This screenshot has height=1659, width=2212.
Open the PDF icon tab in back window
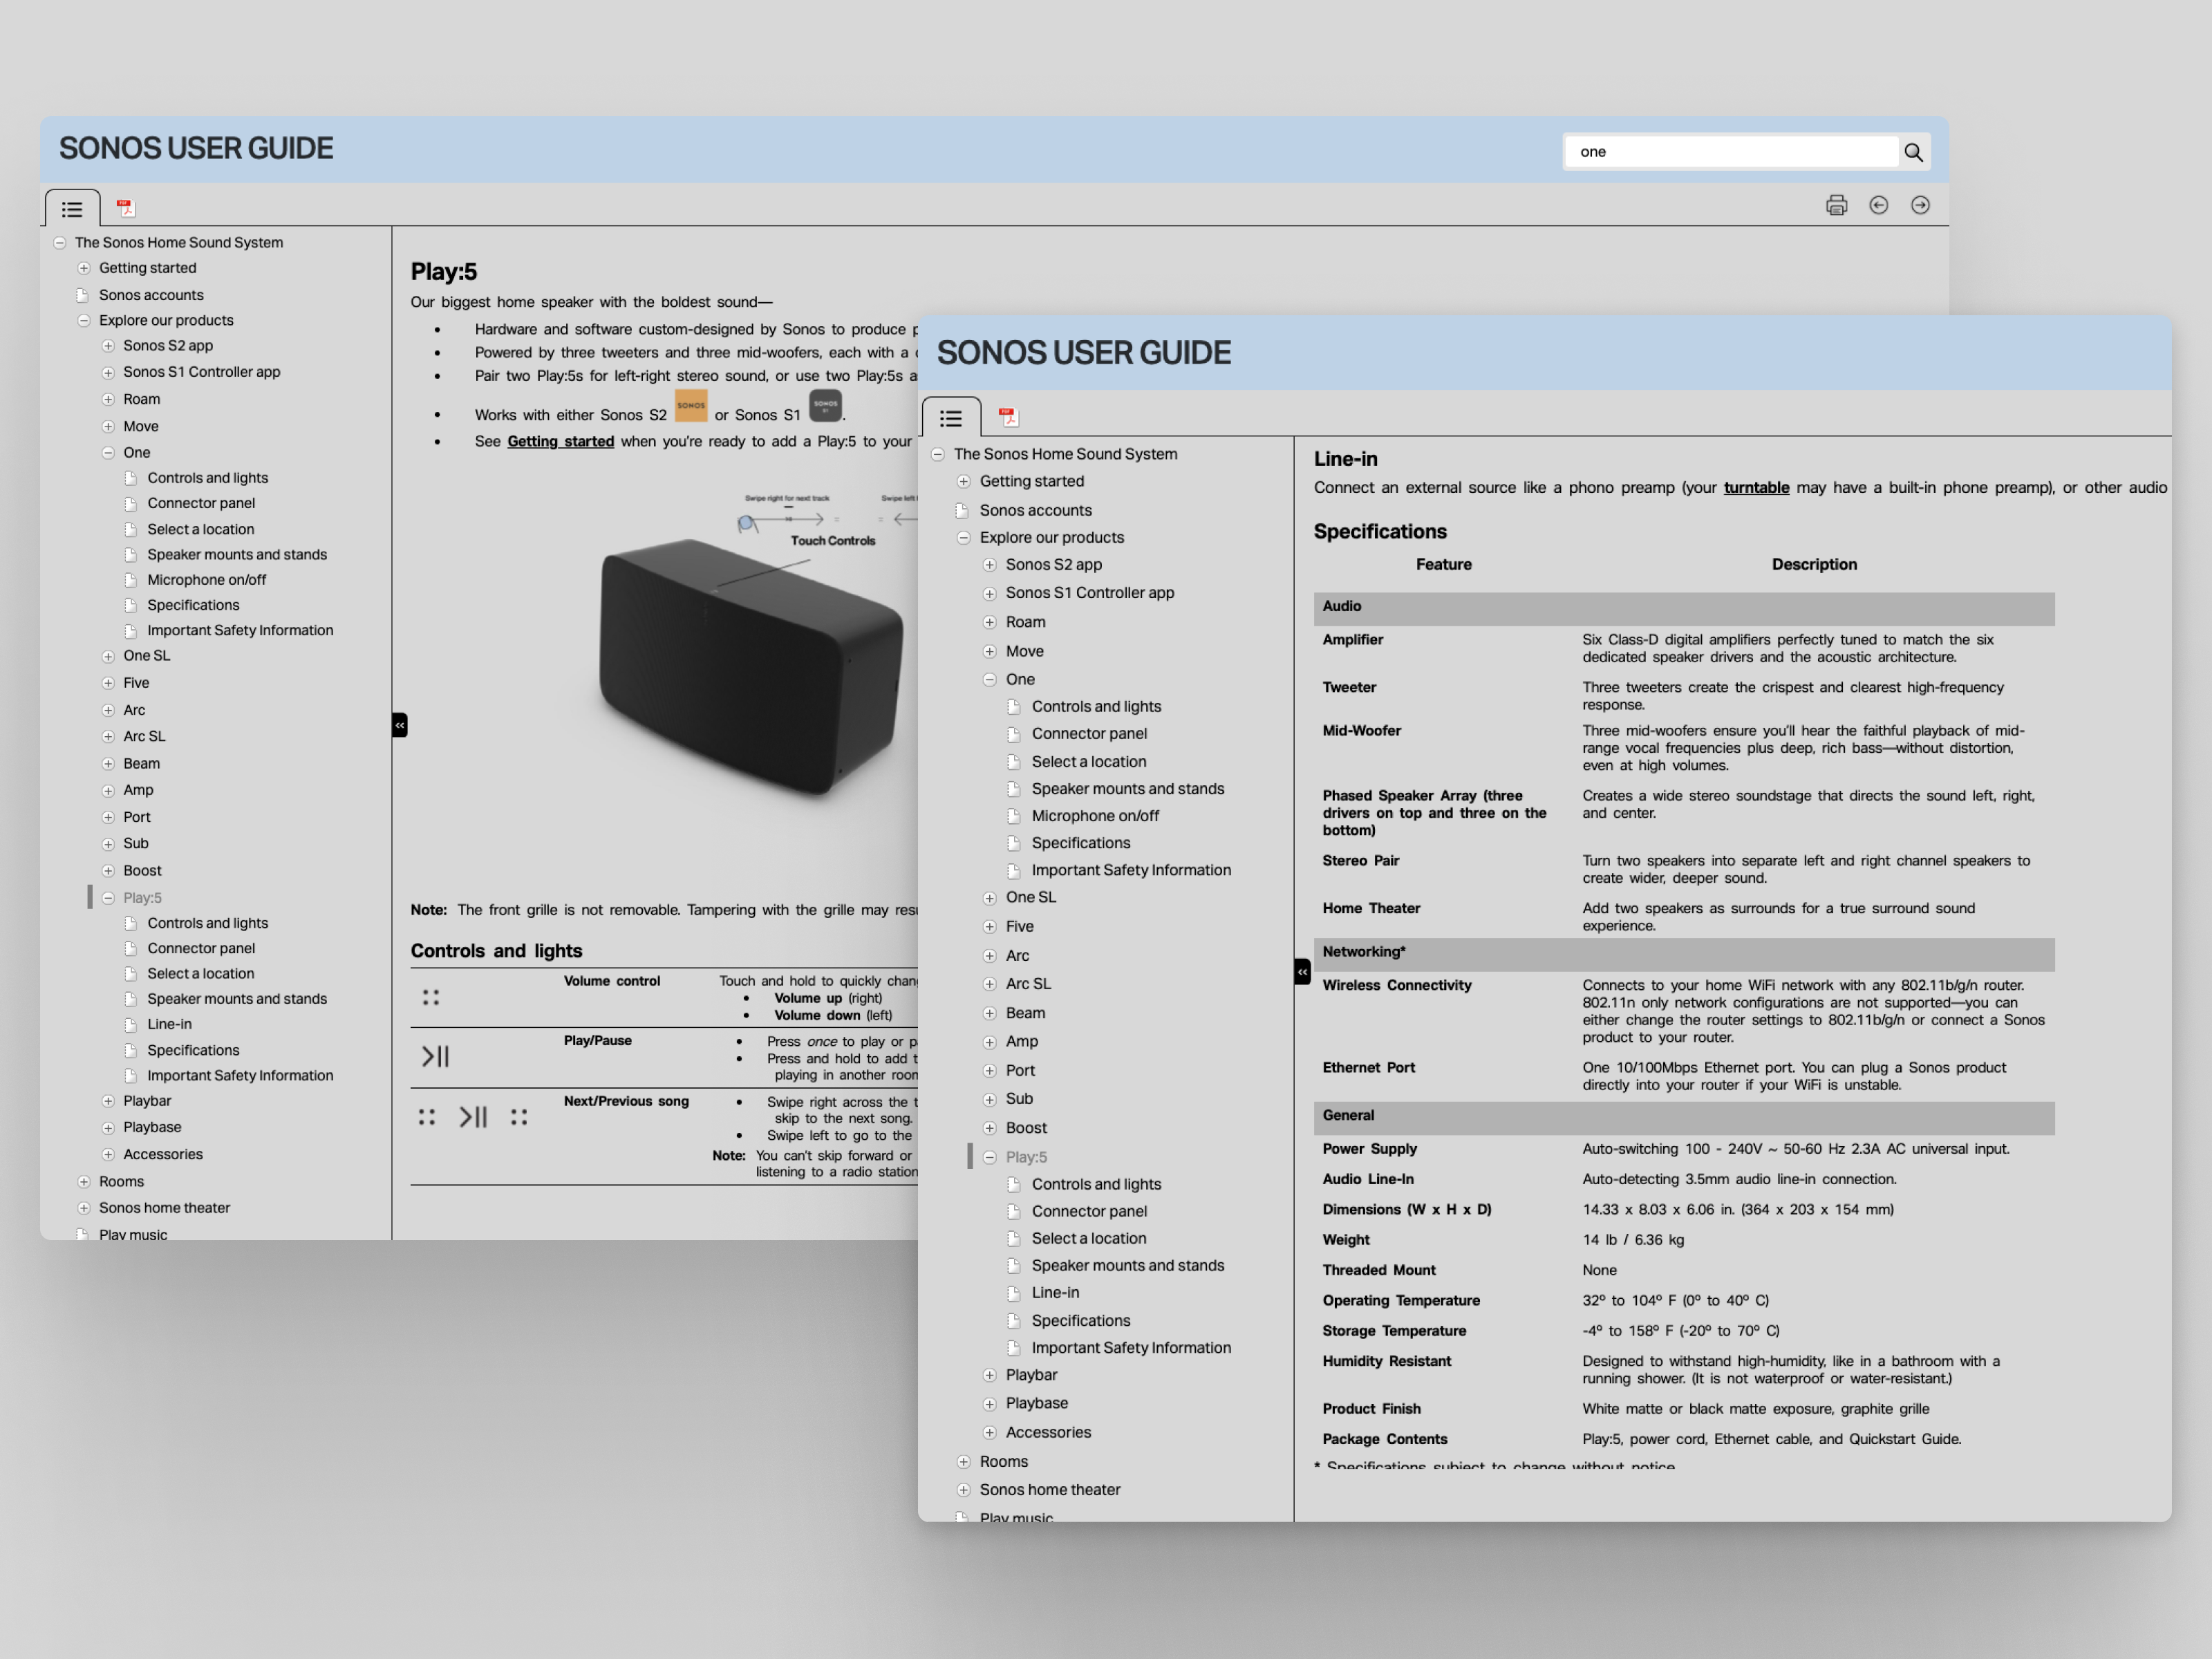pos(125,208)
